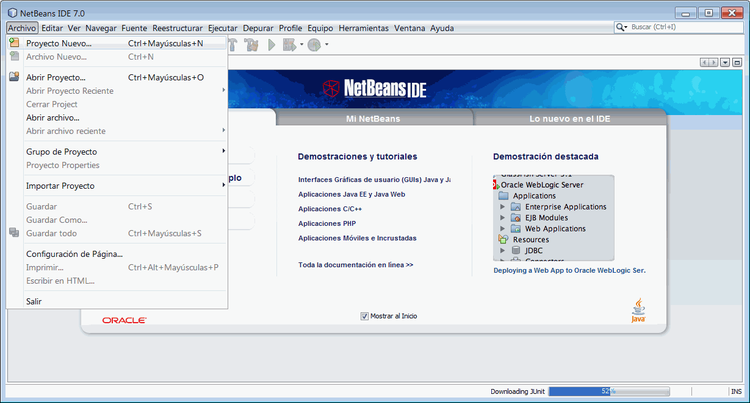Choose Abrir Proyecto... from the menu
Viewport: 750px width, 403px height.
(117, 77)
